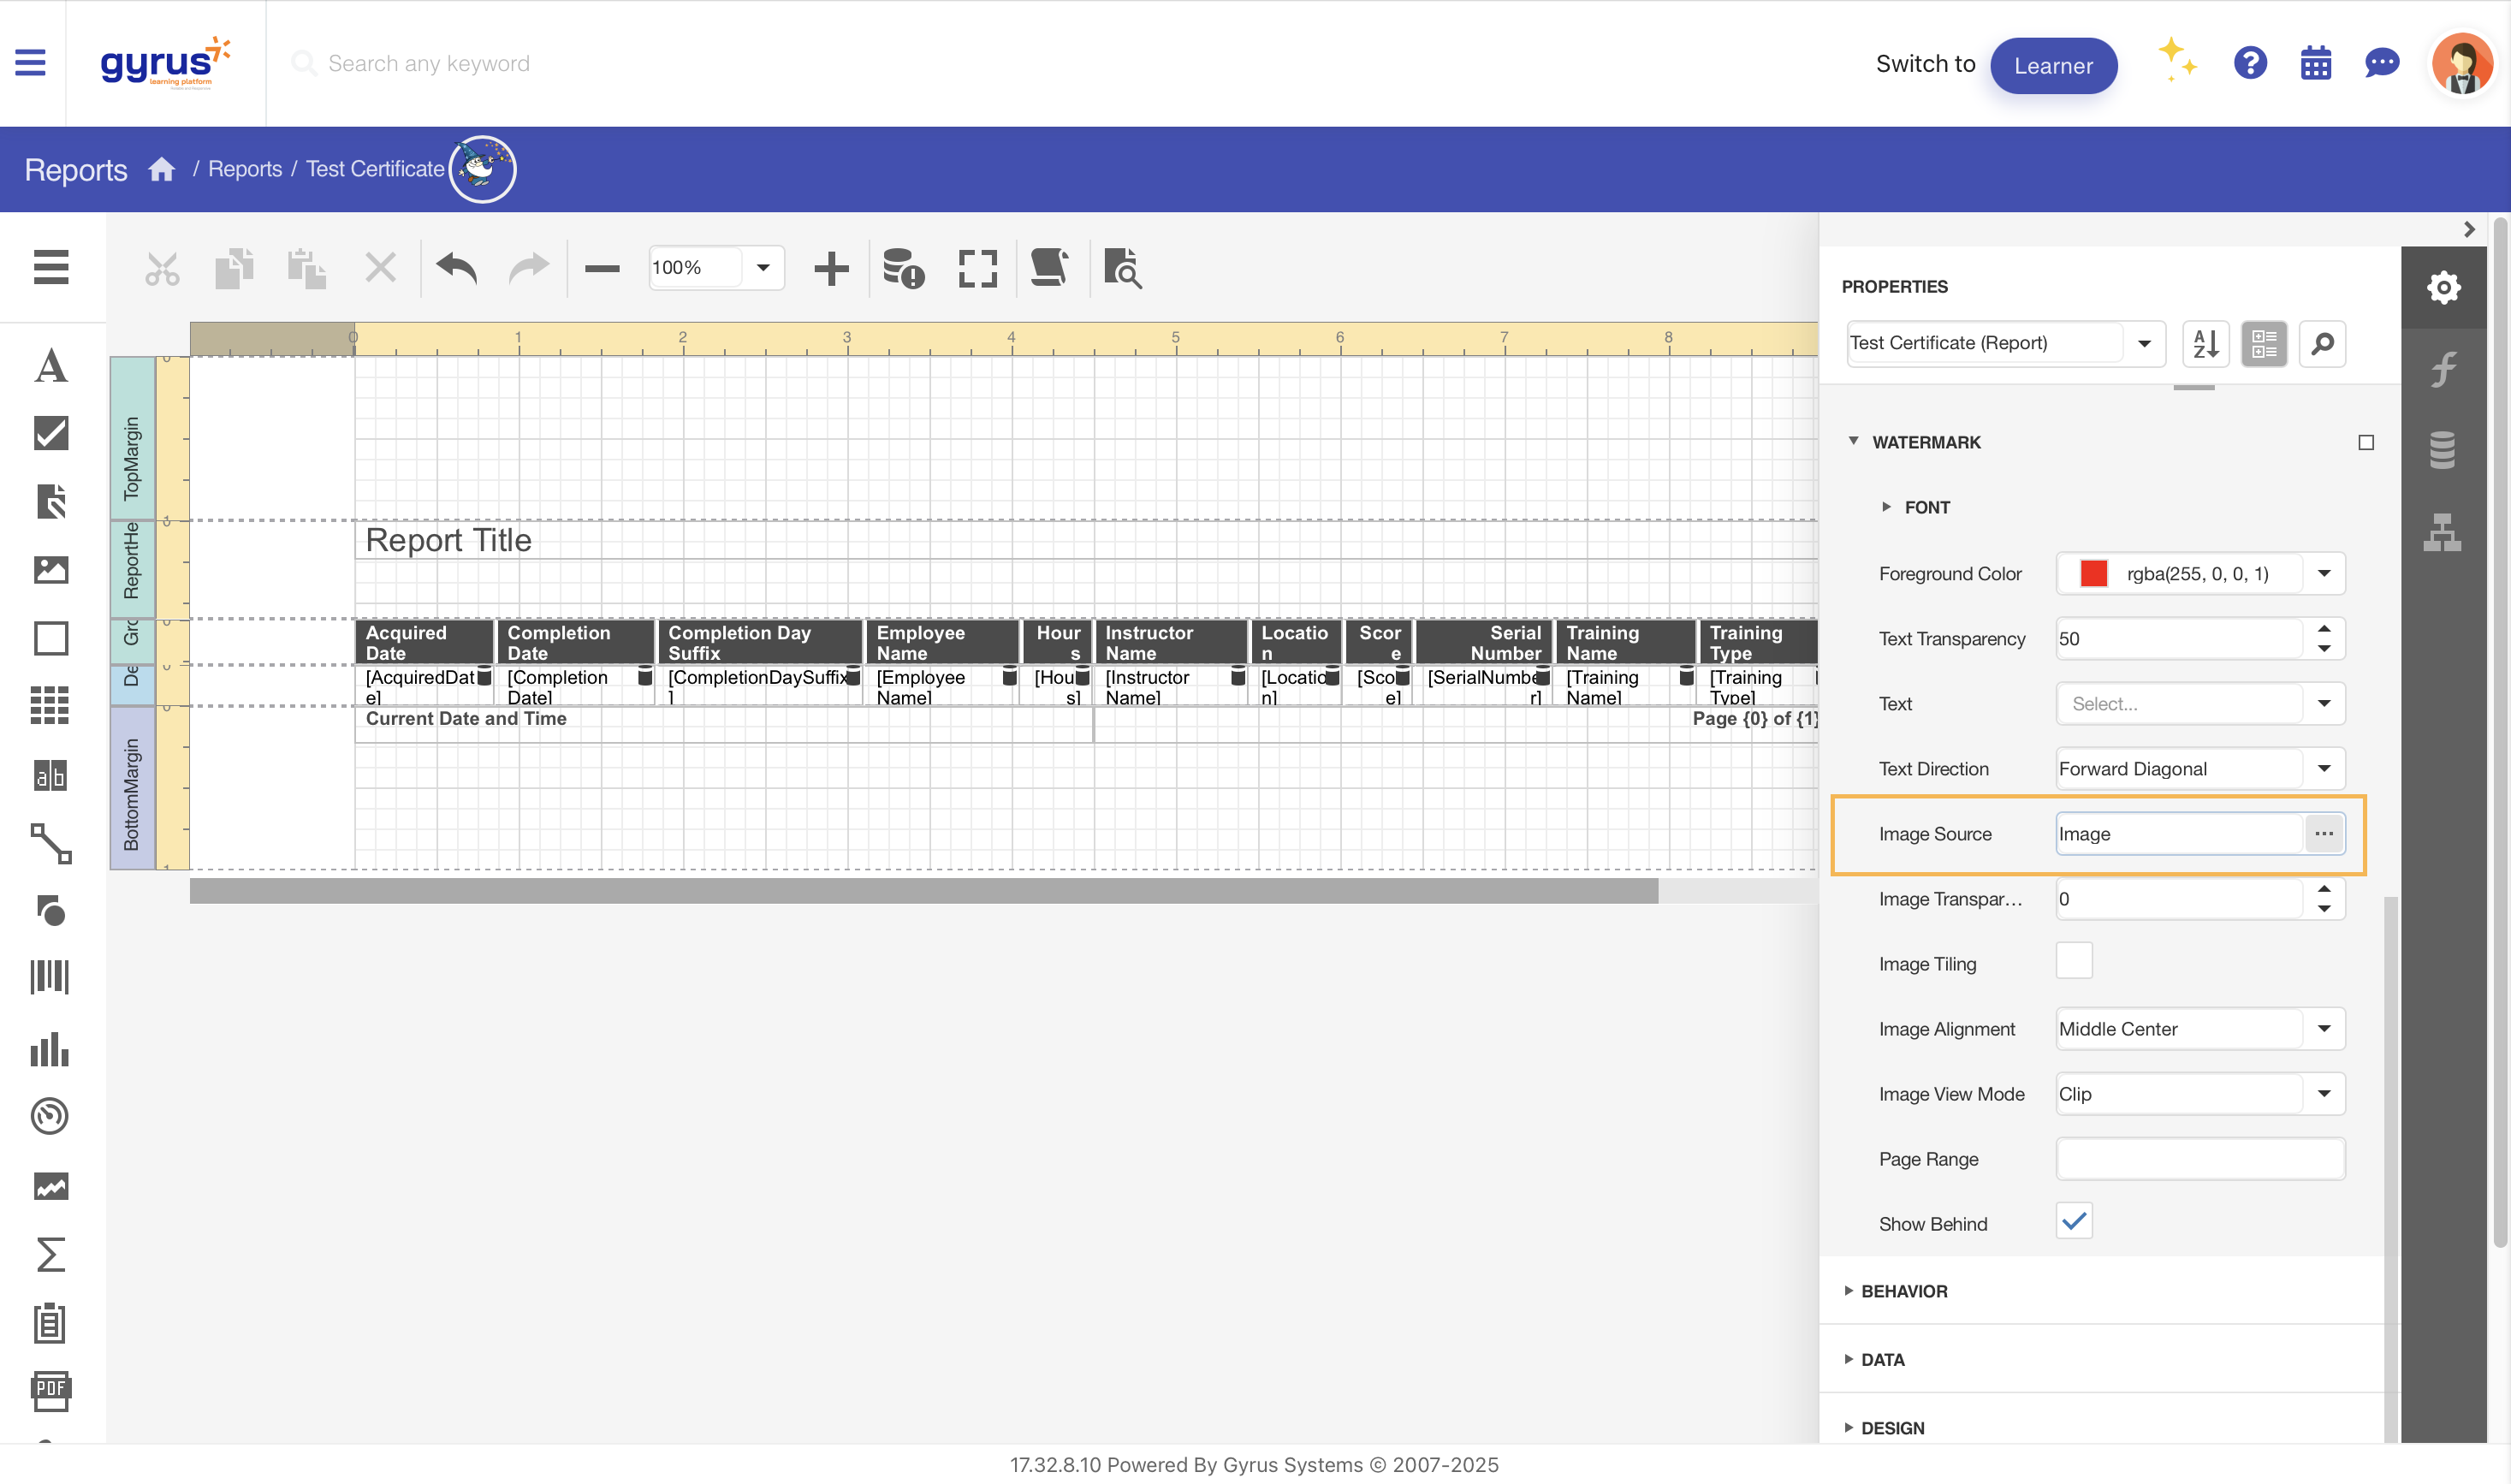
Task: Click the Reports breadcrumb link
Action: pos(245,169)
